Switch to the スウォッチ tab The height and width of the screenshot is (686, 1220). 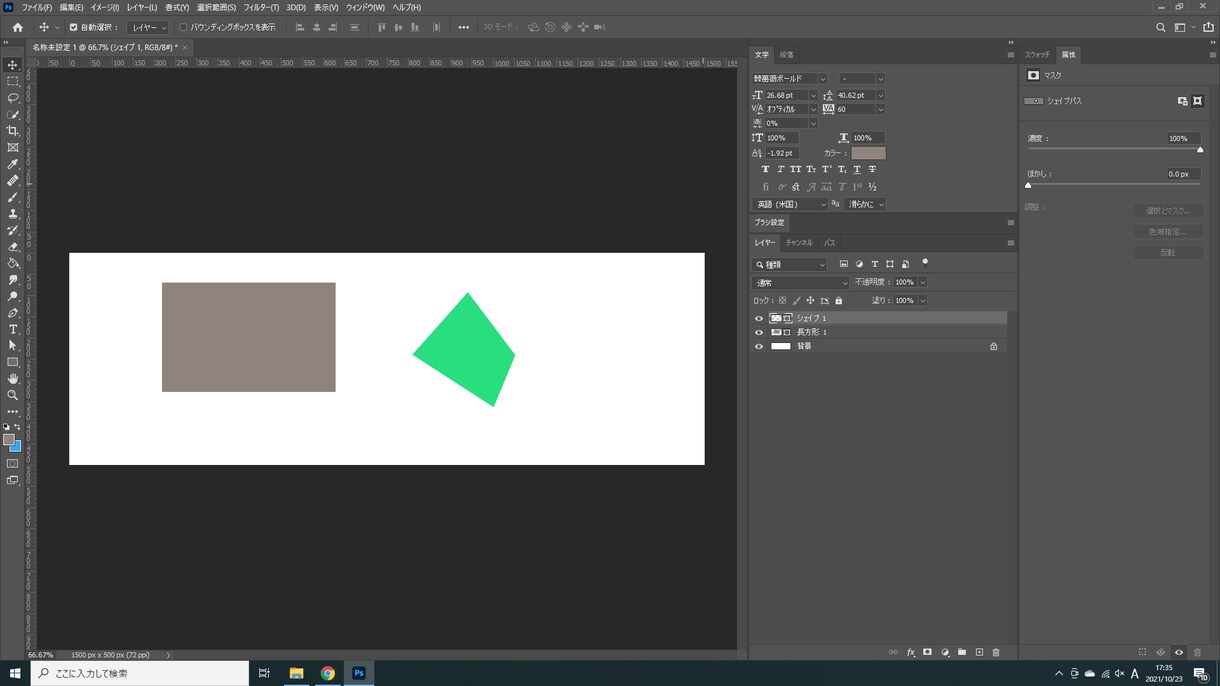[1037, 55]
